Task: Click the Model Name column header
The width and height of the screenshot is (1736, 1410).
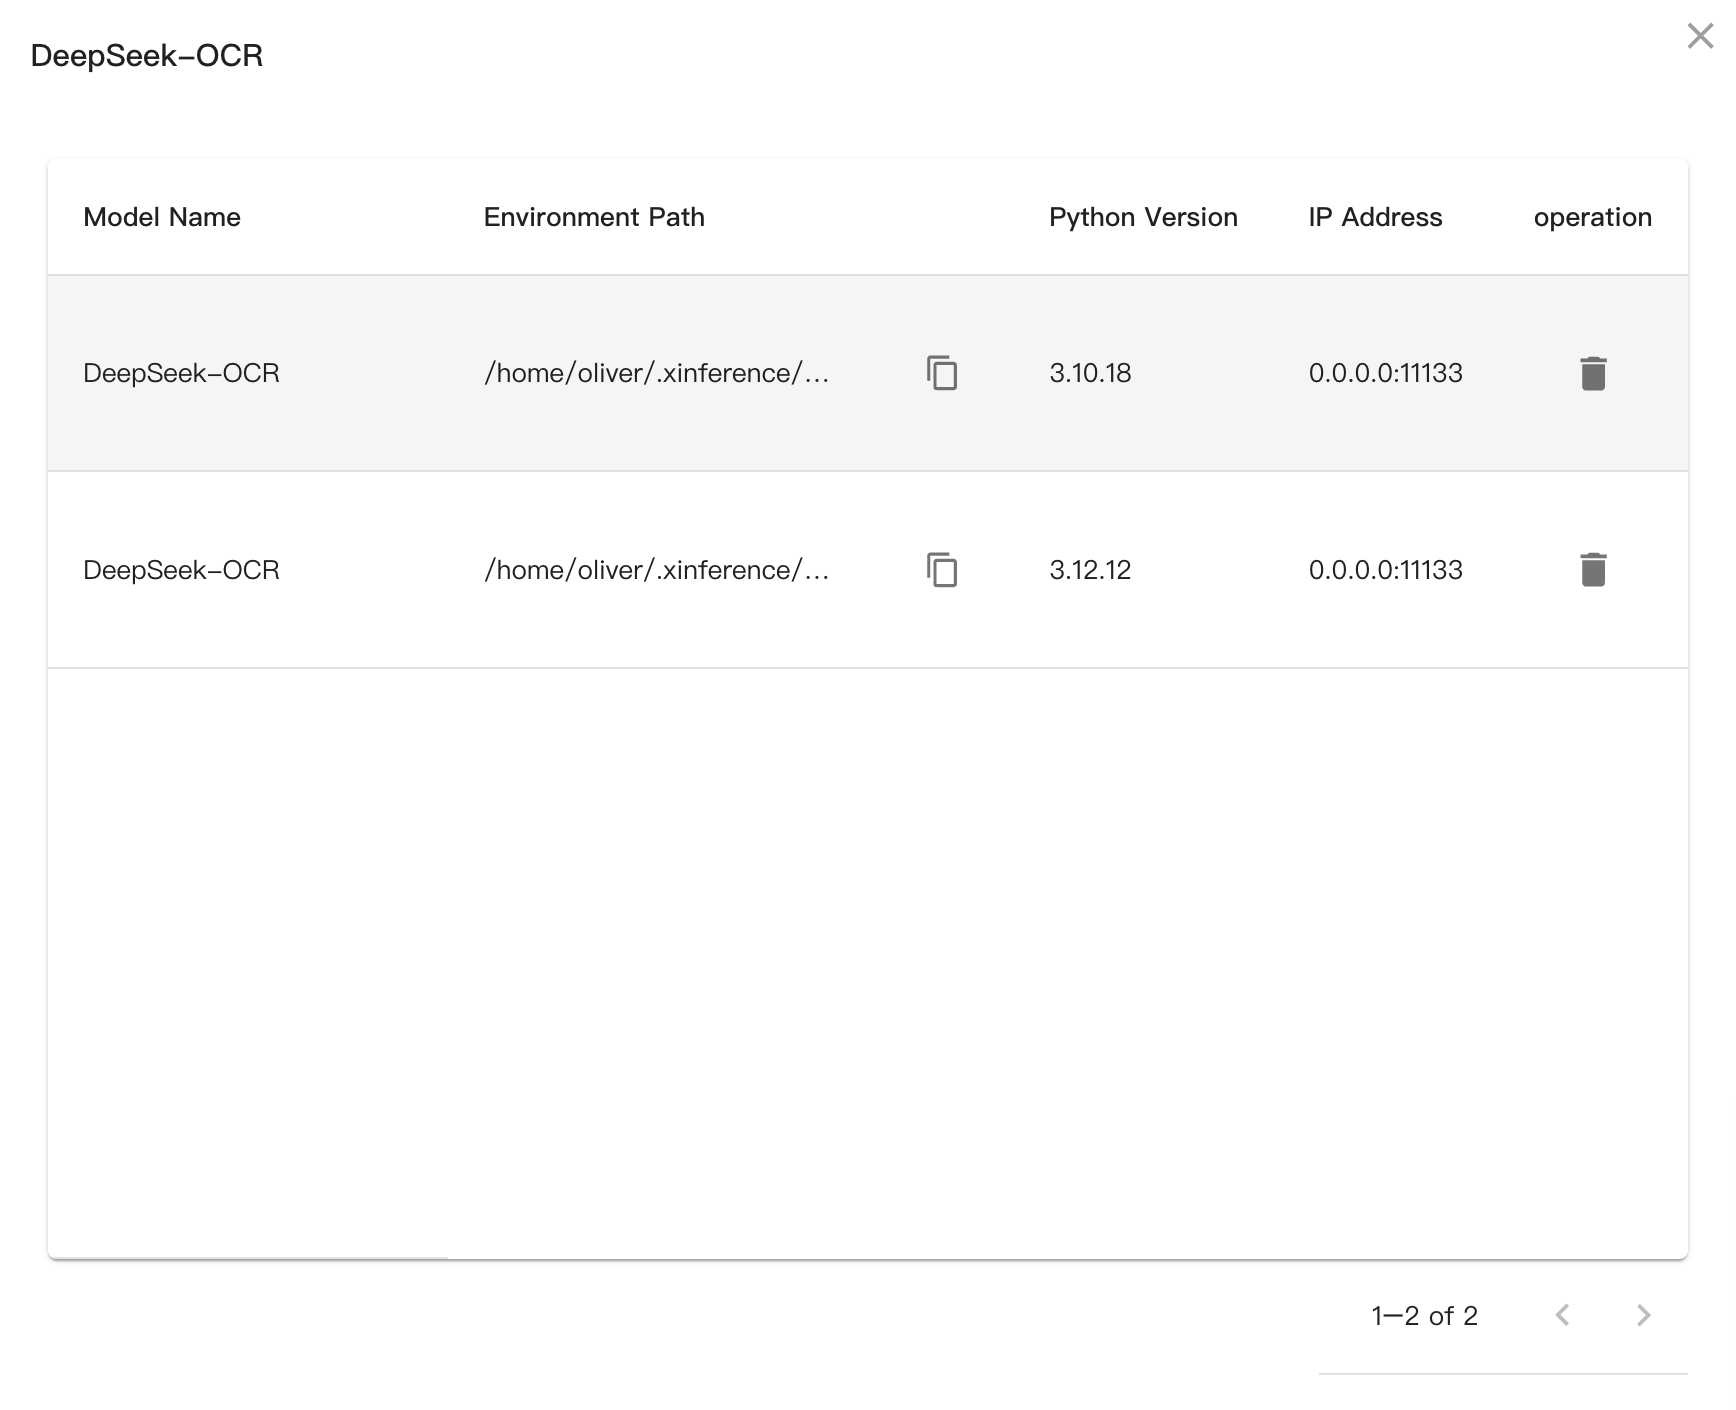Action: point(162,217)
